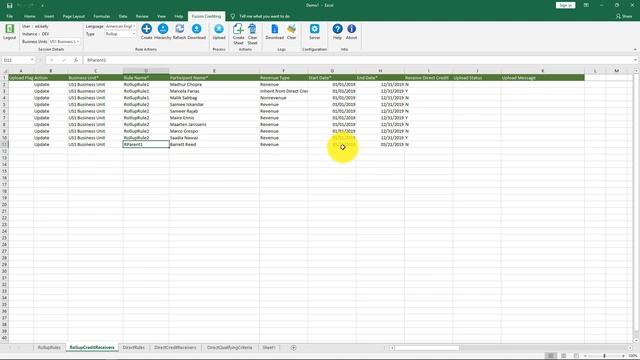Click the Sign in button
This screenshot has width=640, height=360.
pos(565,5)
